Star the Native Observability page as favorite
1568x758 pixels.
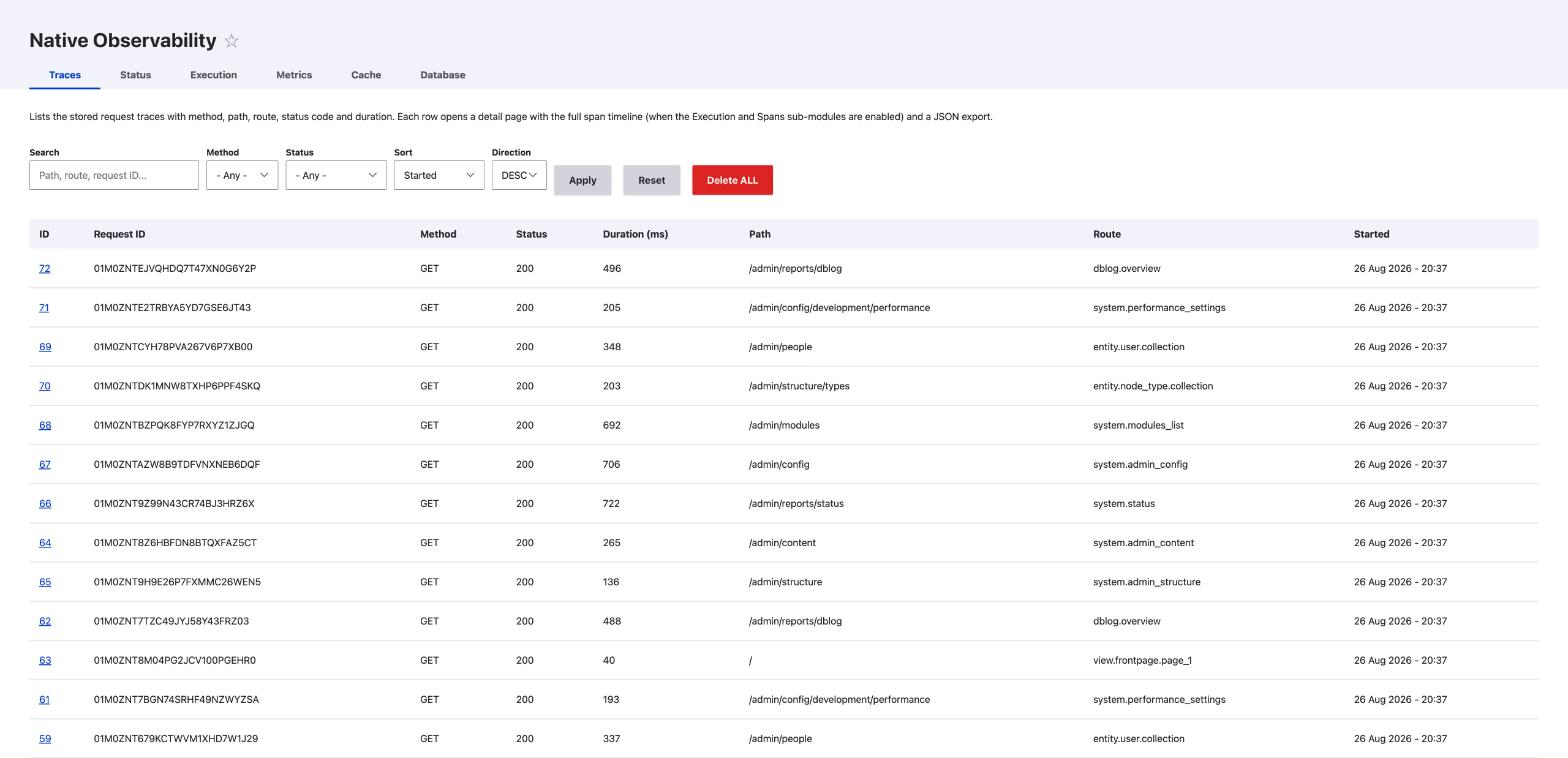(231, 41)
